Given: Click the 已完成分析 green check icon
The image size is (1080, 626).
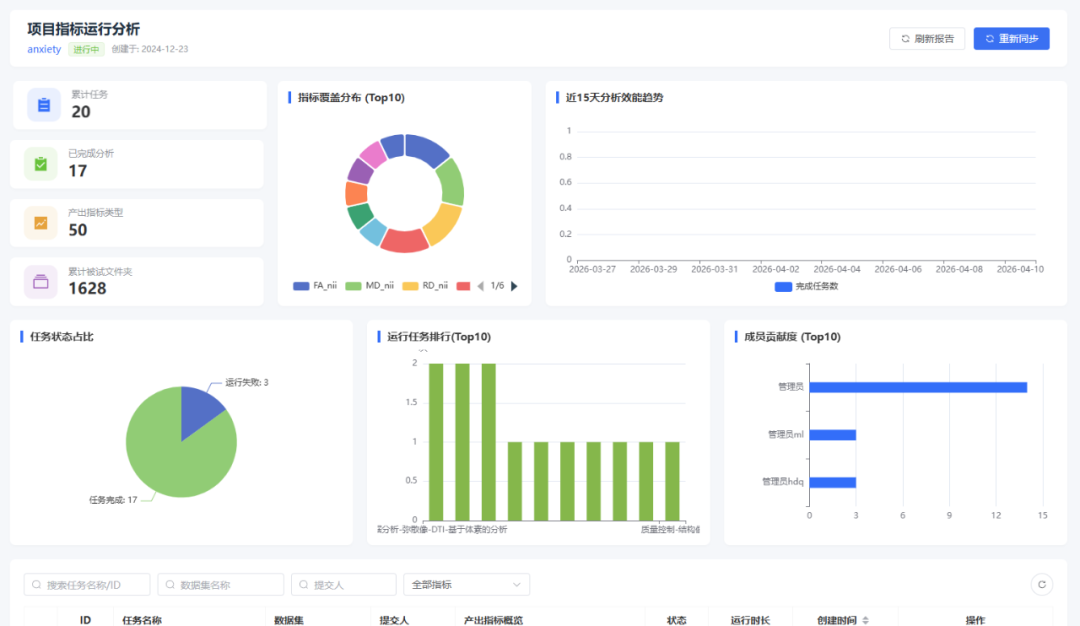Looking at the screenshot, I should pyautogui.click(x=41, y=164).
